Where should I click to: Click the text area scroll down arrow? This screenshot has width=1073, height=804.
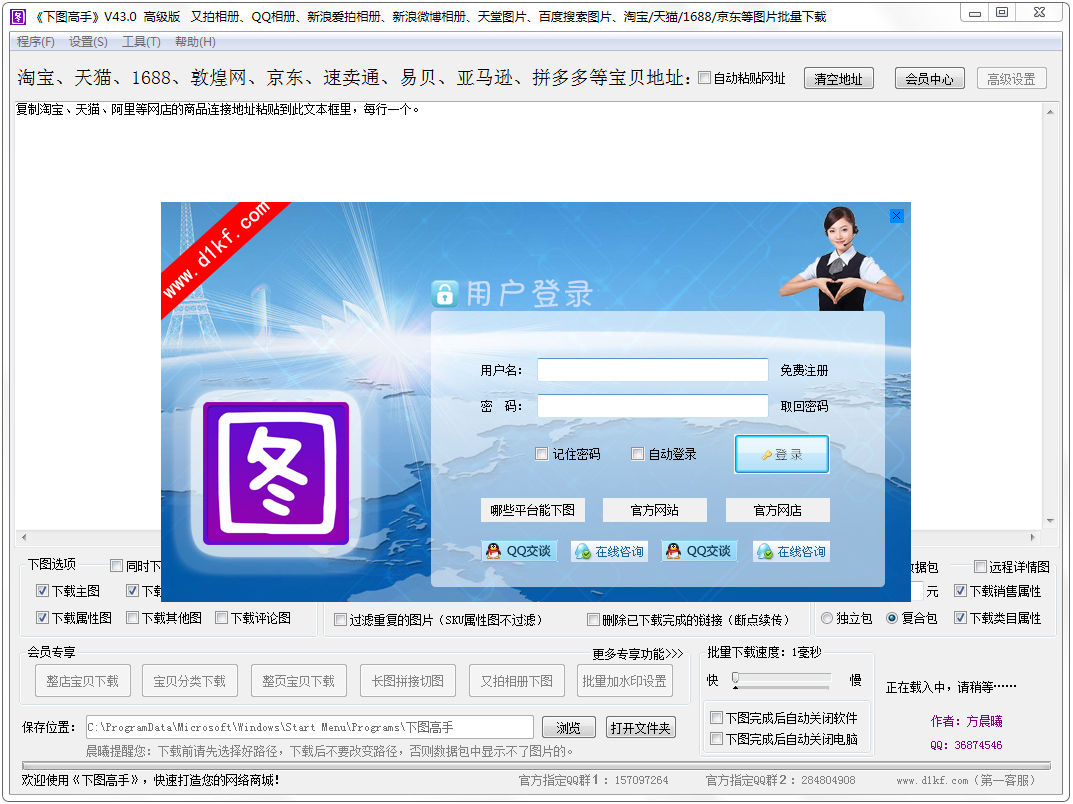point(1050,521)
